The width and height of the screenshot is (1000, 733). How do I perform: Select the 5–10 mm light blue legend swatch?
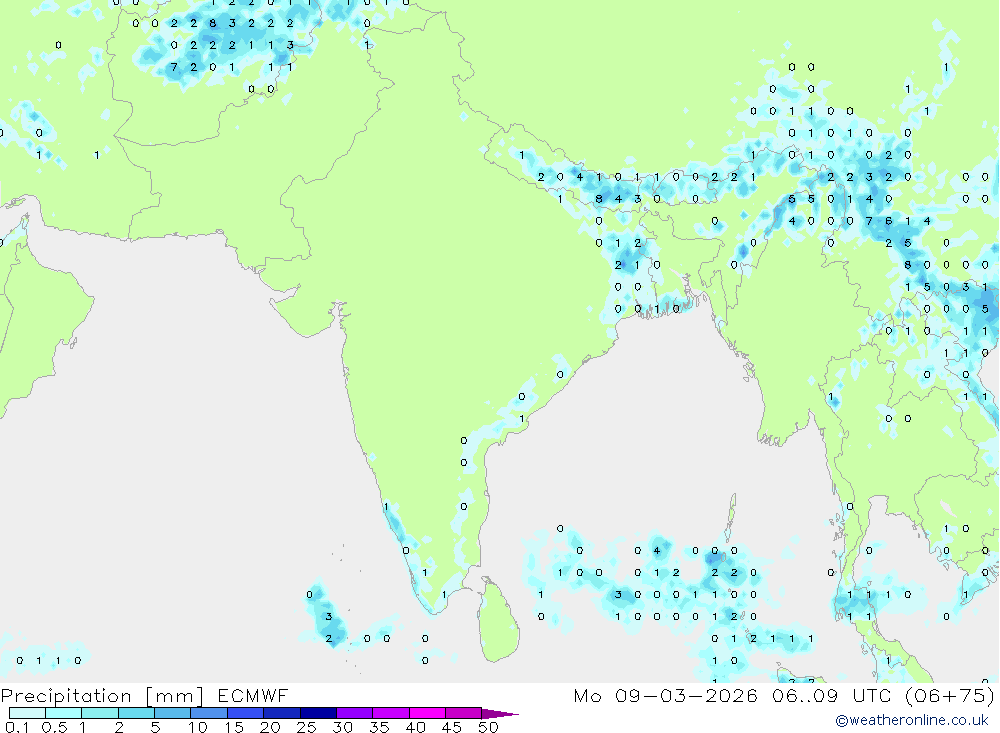[172, 713]
